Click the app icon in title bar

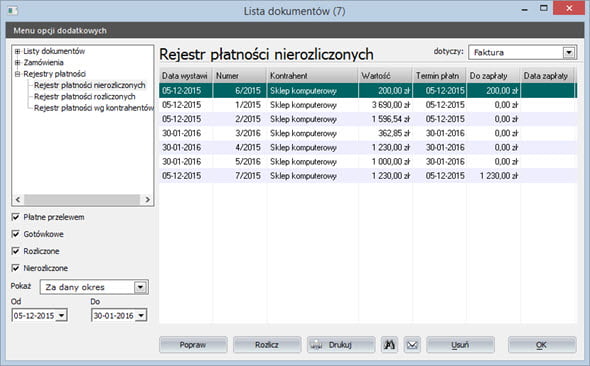click(13, 10)
